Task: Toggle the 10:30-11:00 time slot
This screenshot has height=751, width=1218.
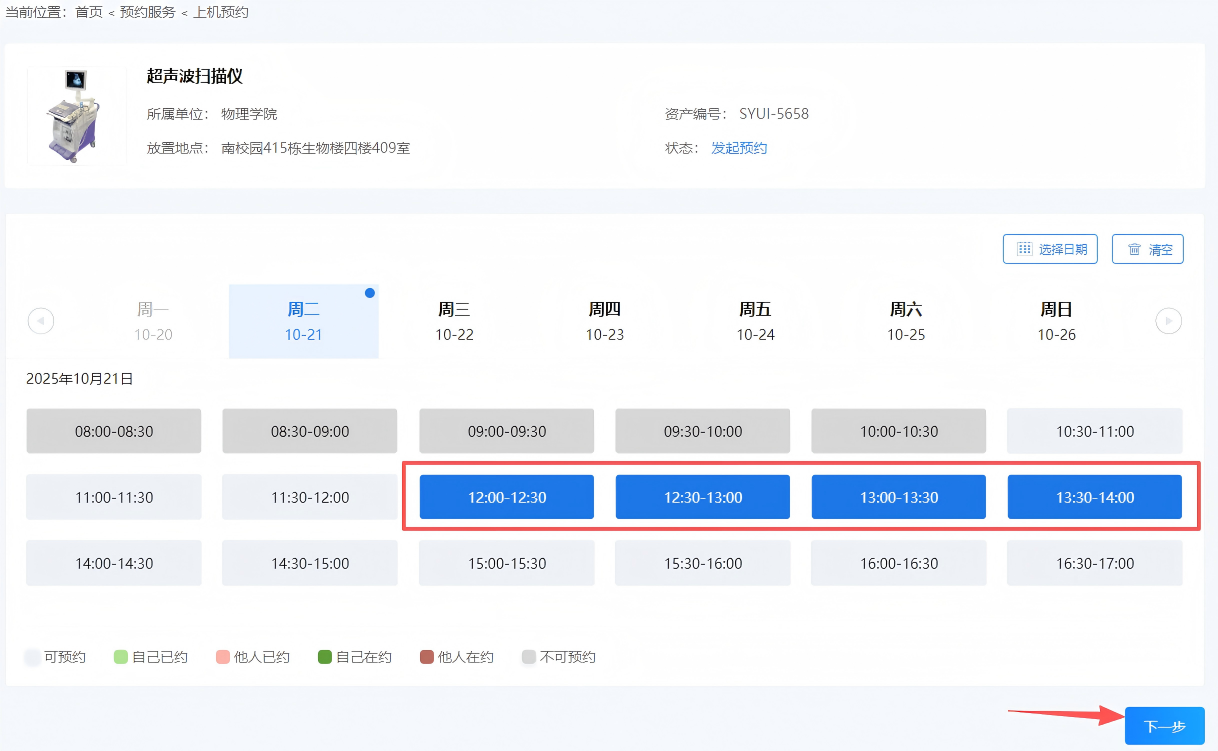Action: pyautogui.click(x=1094, y=431)
